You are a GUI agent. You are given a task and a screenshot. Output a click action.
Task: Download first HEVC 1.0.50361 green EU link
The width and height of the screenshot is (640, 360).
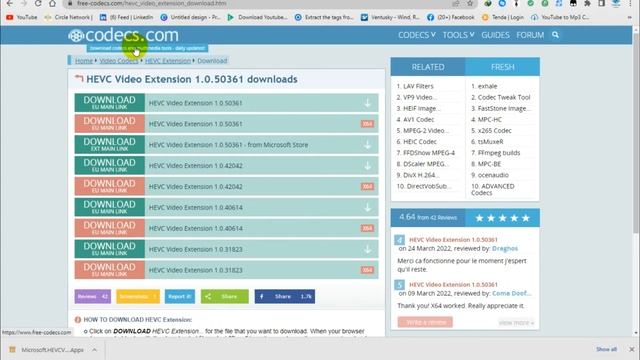[x=109, y=103]
